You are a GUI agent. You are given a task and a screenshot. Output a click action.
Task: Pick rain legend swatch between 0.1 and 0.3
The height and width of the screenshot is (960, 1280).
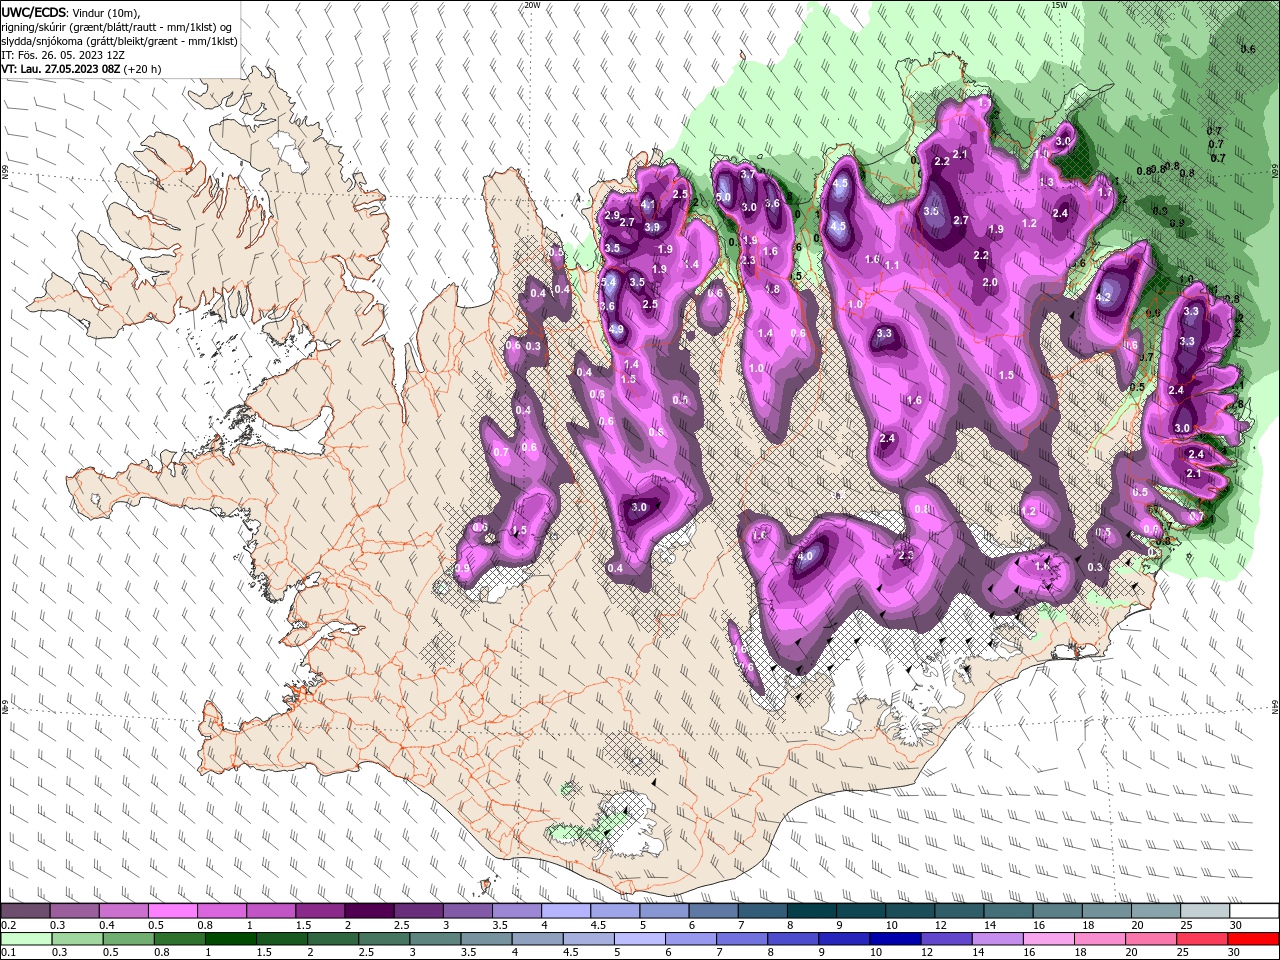pyautogui.click(x=25, y=939)
